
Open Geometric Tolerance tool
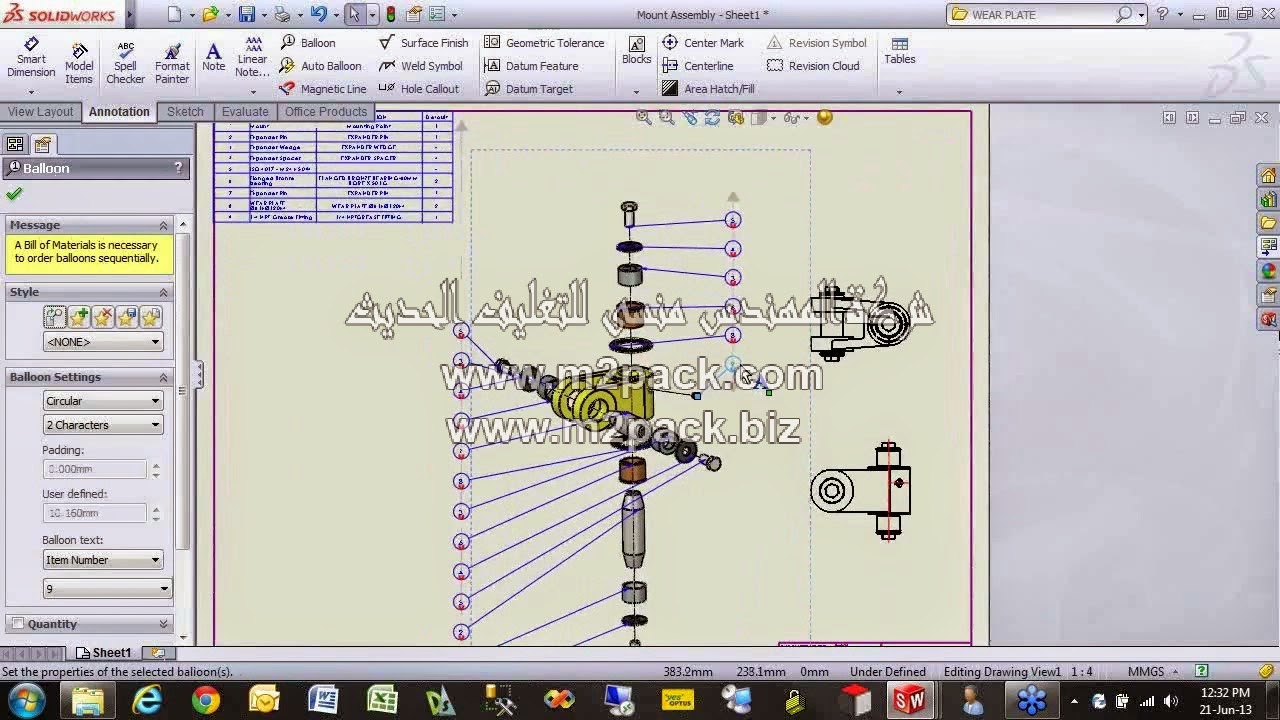tap(544, 43)
